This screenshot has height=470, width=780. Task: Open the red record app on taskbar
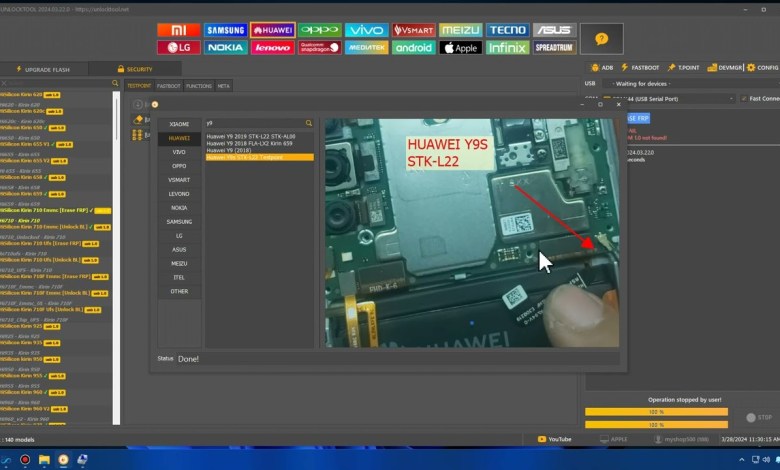click(x=25, y=460)
